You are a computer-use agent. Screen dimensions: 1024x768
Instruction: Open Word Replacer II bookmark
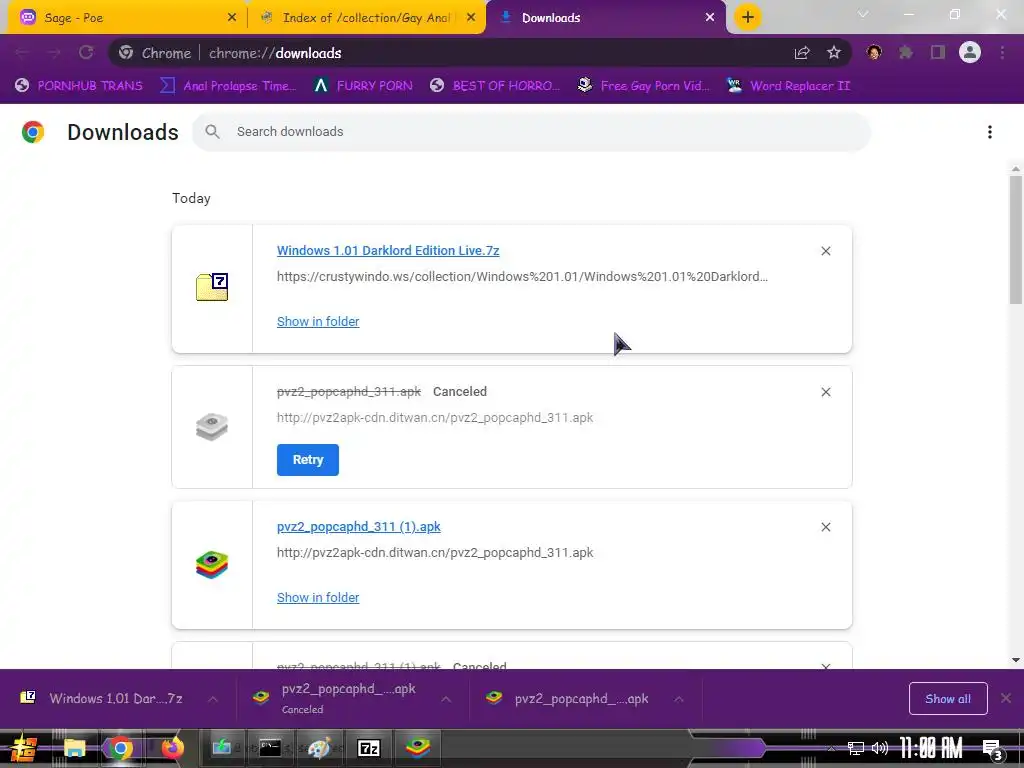pyautogui.click(x=789, y=86)
